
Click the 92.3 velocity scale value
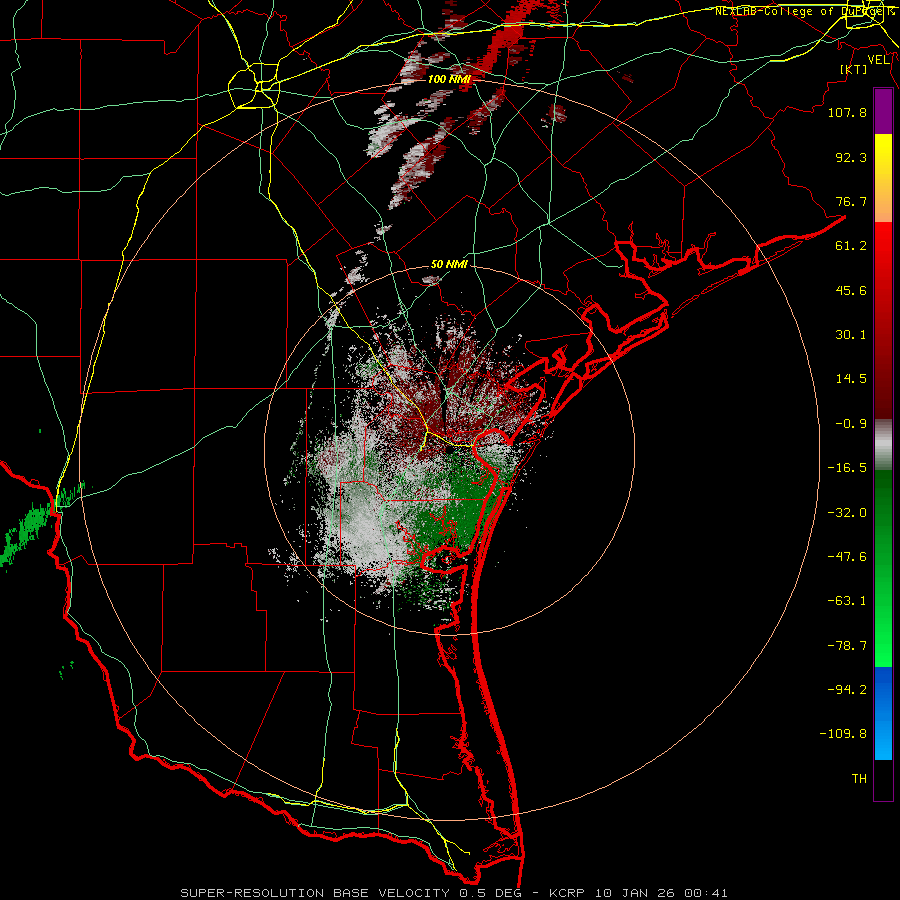(x=851, y=157)
